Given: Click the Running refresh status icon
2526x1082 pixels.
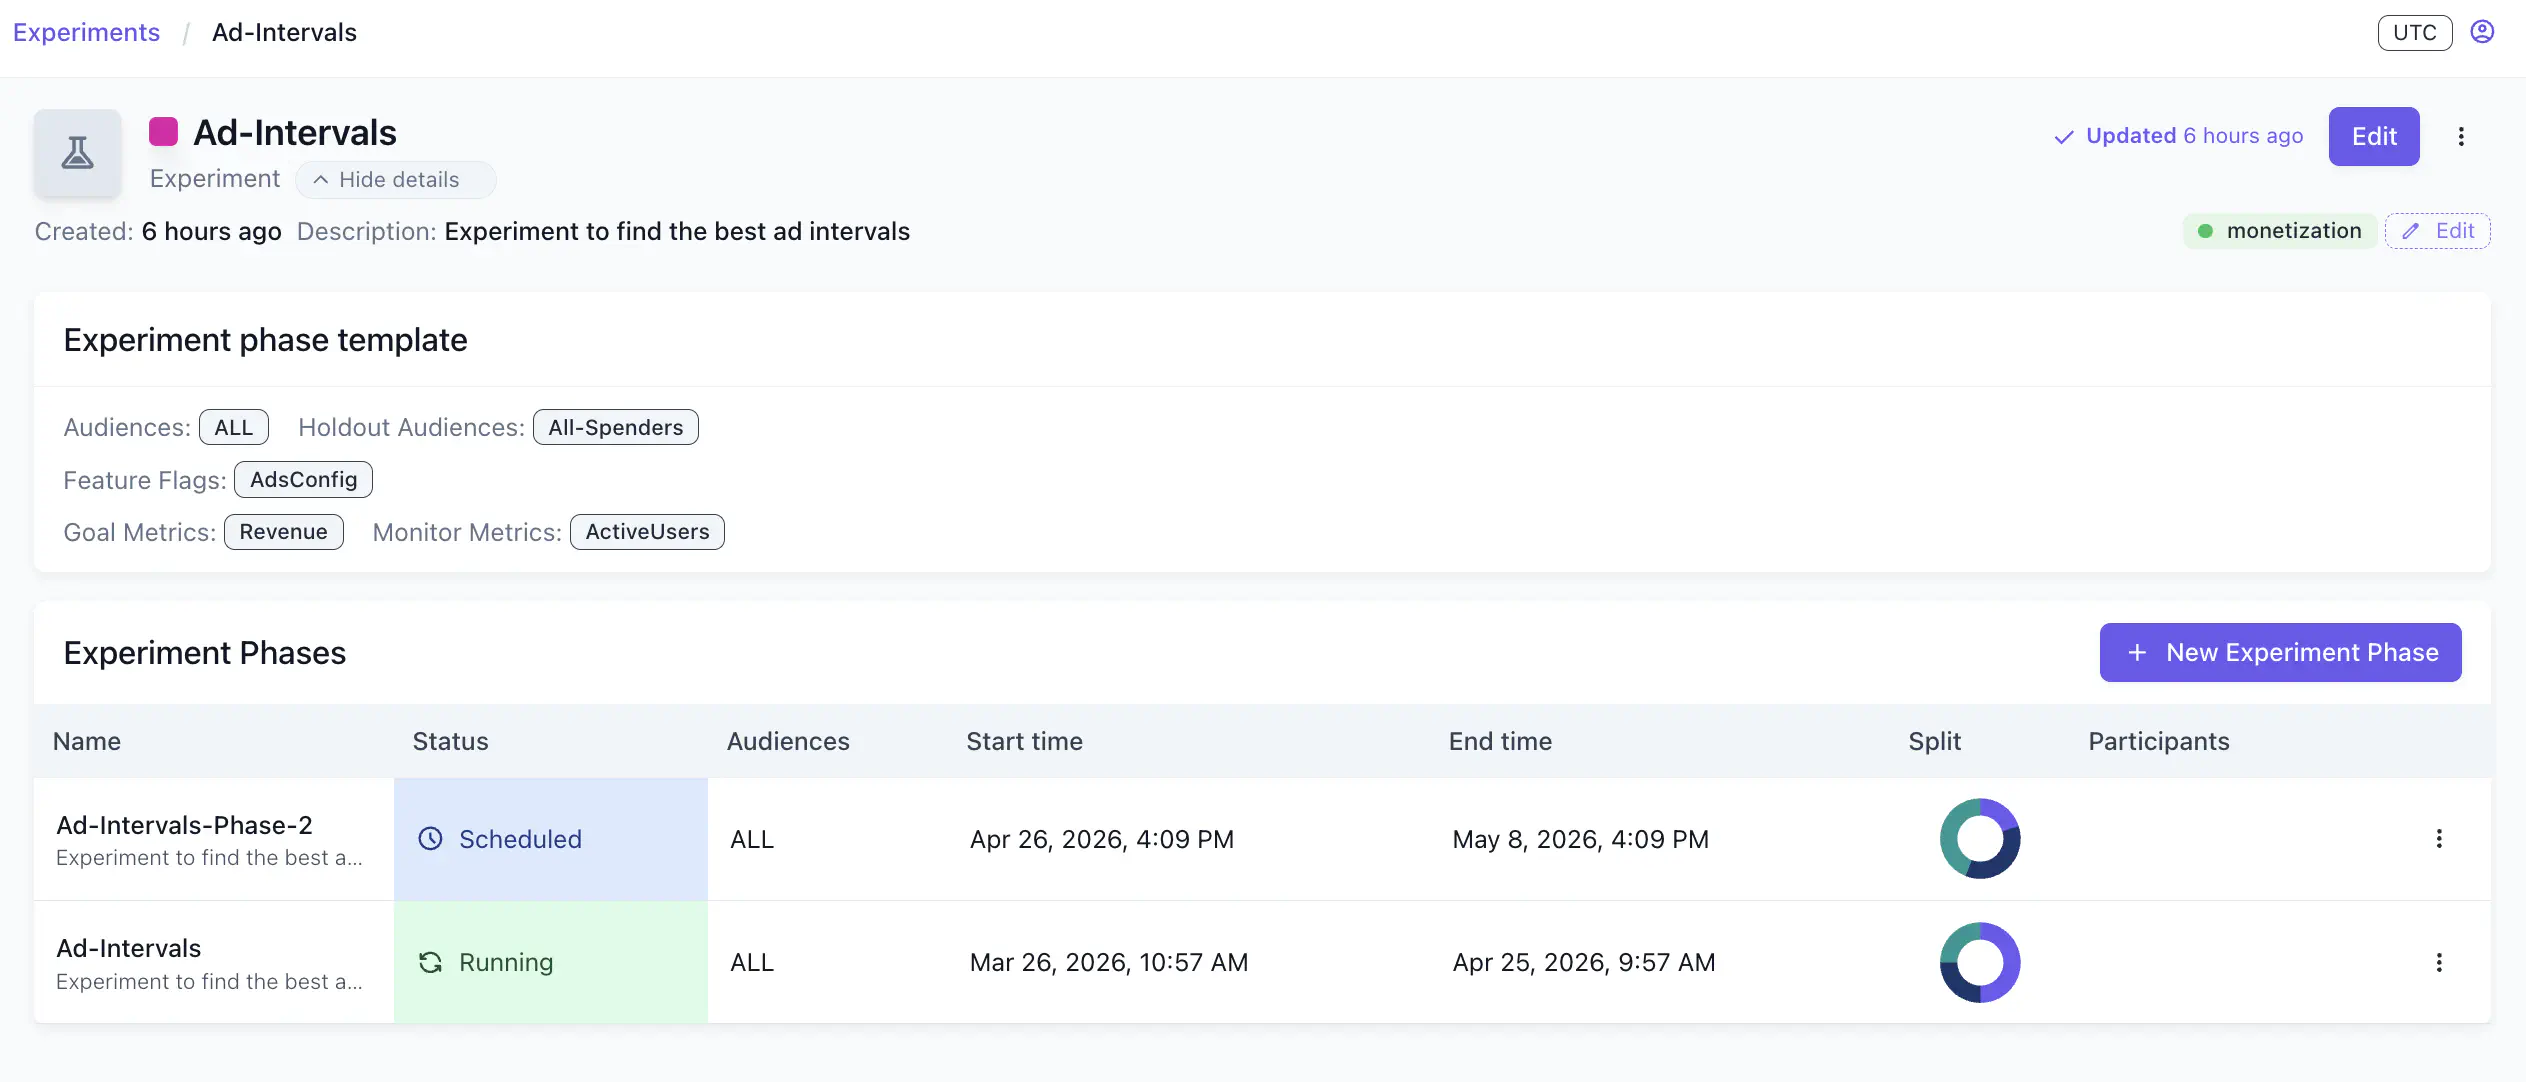Looking at the screenshot, I should (430, 962).
